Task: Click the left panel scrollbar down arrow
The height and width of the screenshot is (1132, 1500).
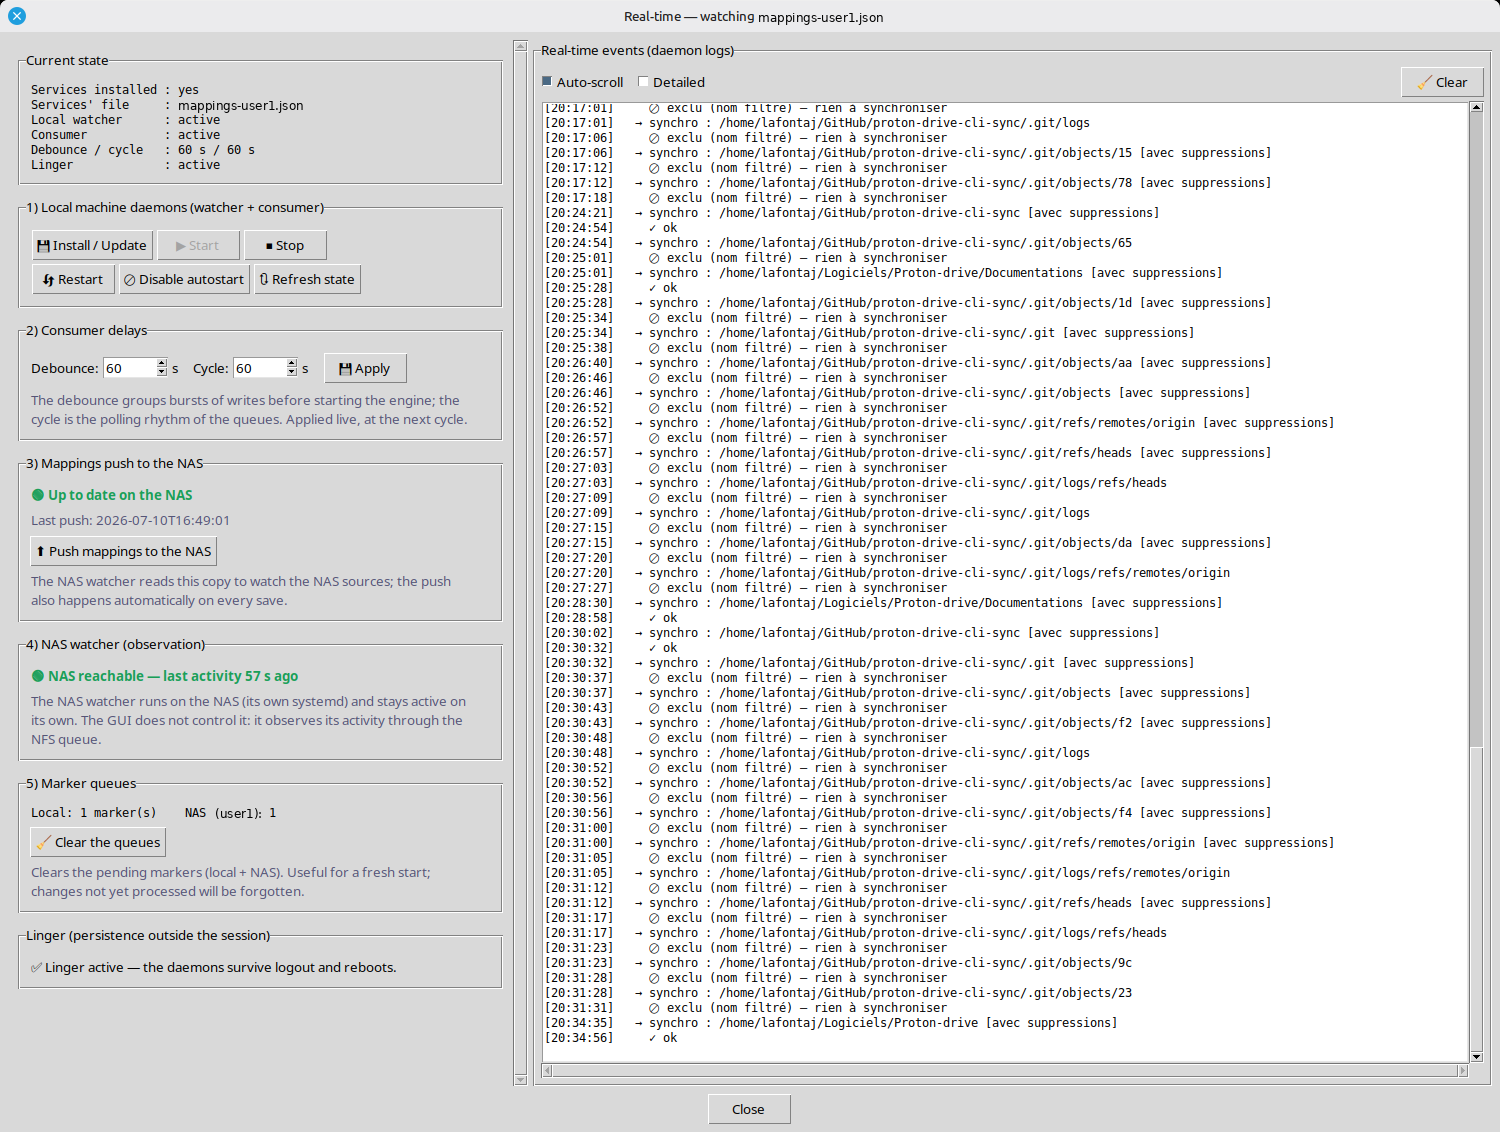Action: point(520,1079)
